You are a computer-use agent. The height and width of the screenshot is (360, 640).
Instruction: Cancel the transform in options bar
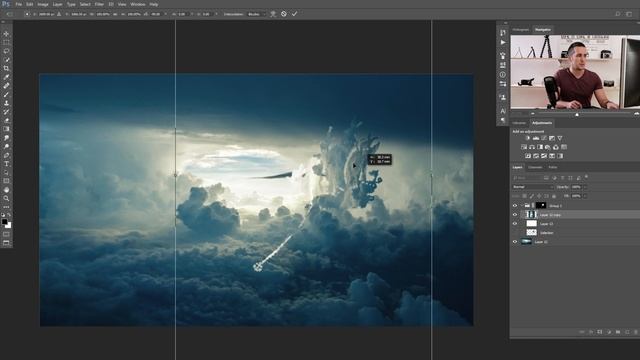pyautogui.click(x=284, y=14)
